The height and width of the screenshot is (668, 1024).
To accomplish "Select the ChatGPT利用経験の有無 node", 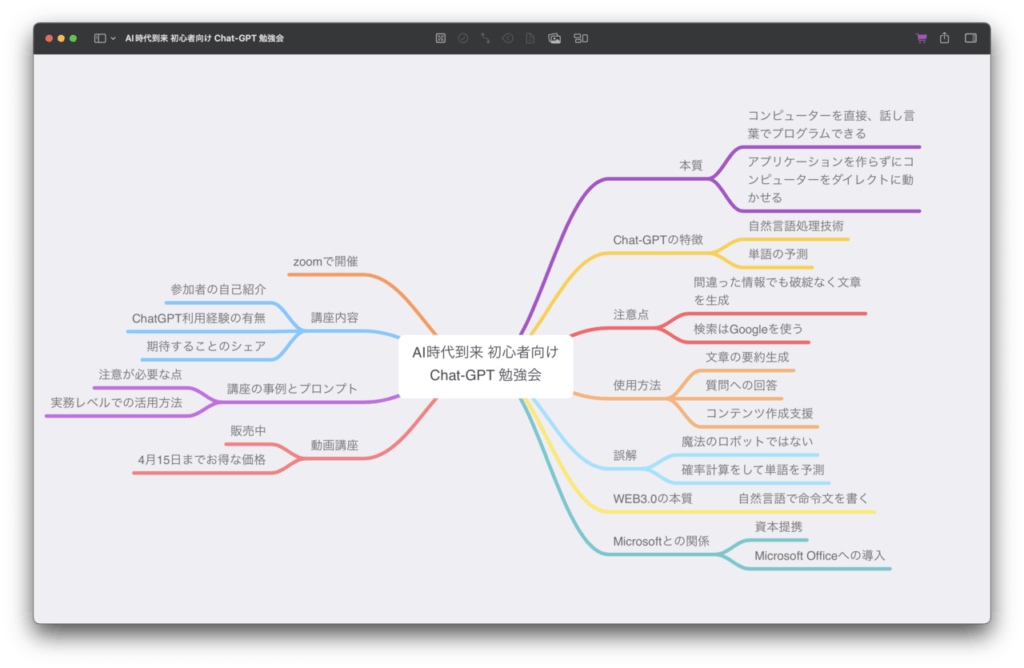I will (199, 319).
